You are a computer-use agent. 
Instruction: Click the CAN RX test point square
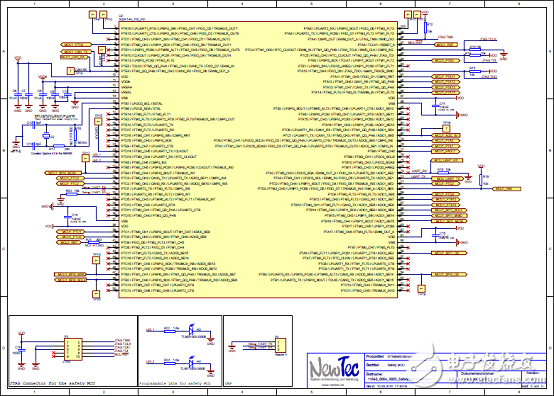pyautogui.click(x=71, y=71)
